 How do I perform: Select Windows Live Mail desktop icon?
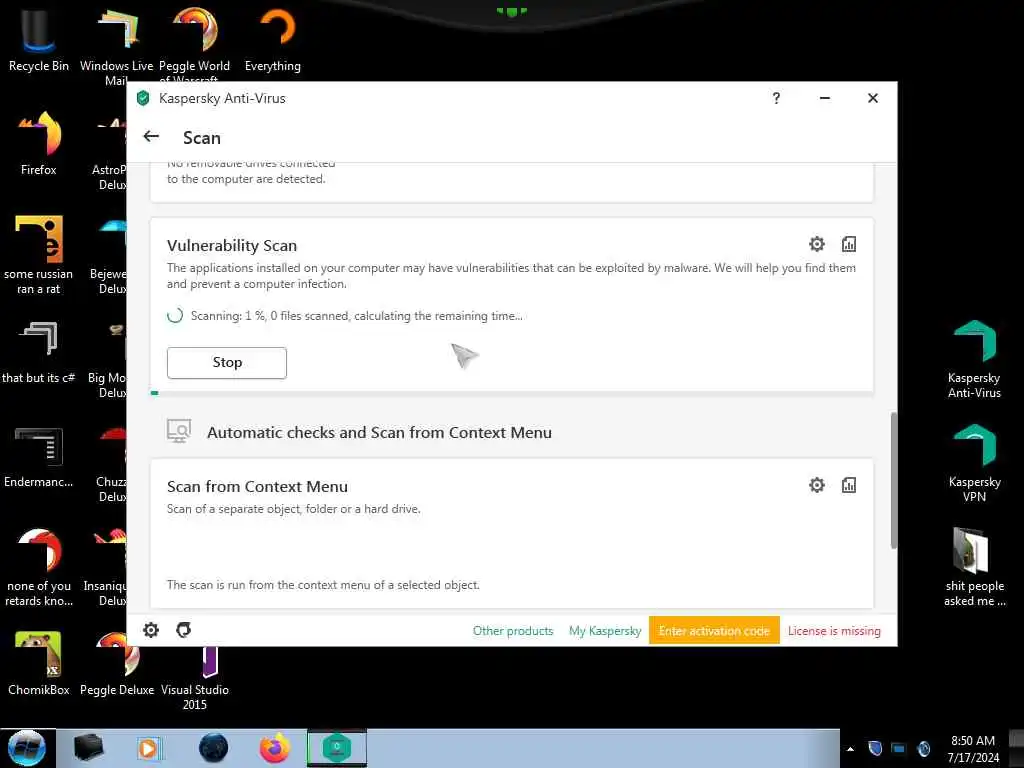pyautogui.click(x=116, y=46)
